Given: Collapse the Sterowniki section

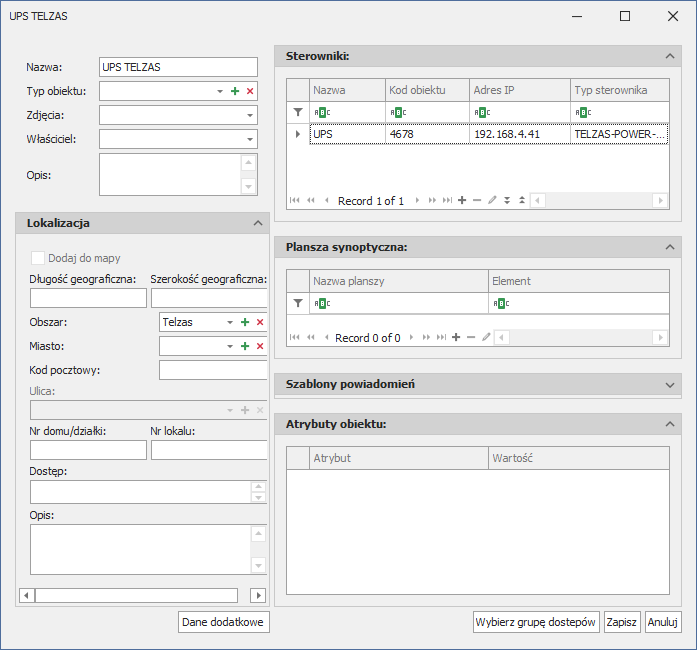Looking at the screenshot, I should (670, 56).
